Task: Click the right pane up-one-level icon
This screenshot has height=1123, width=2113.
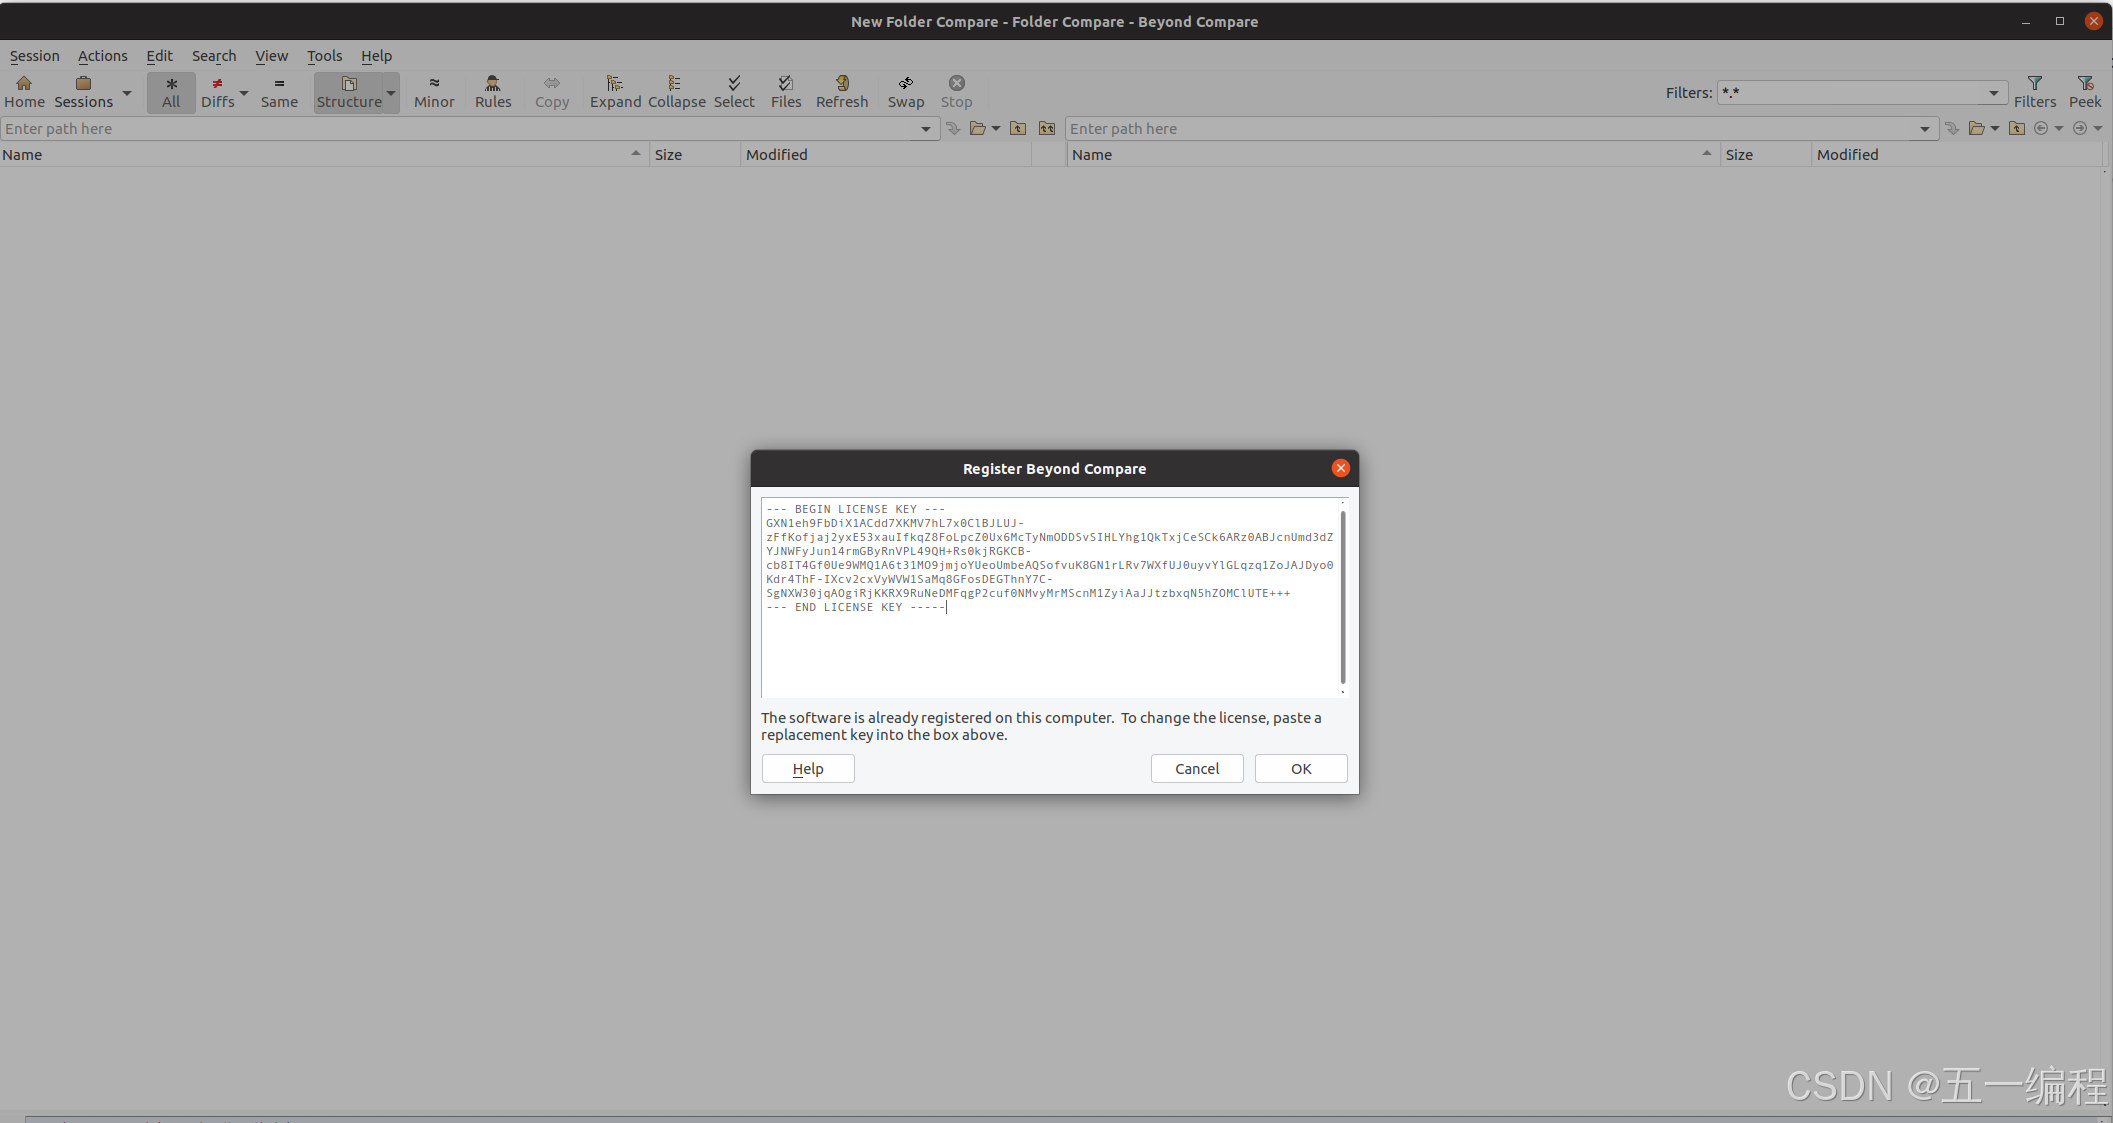Action: [2017, 128]
